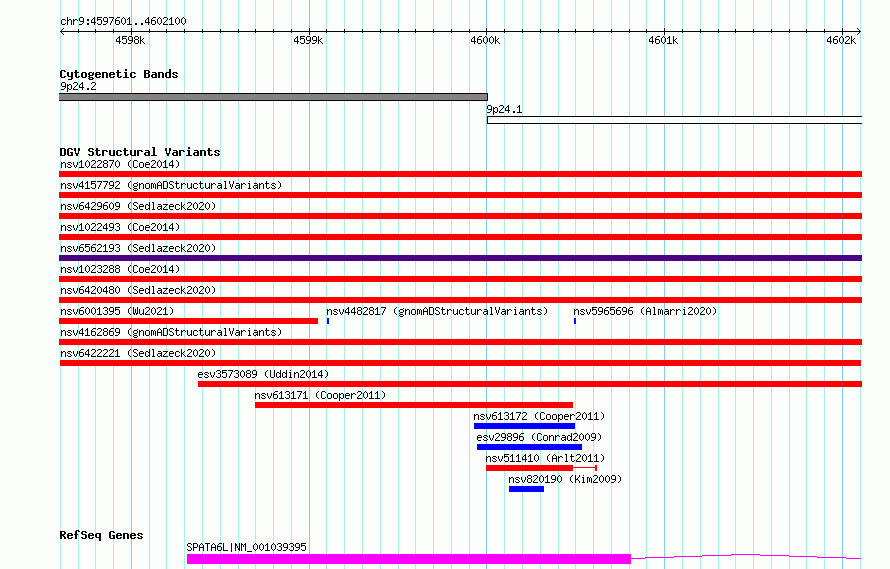Open the RefSeq Genes track title

click(x=101, y=535)
